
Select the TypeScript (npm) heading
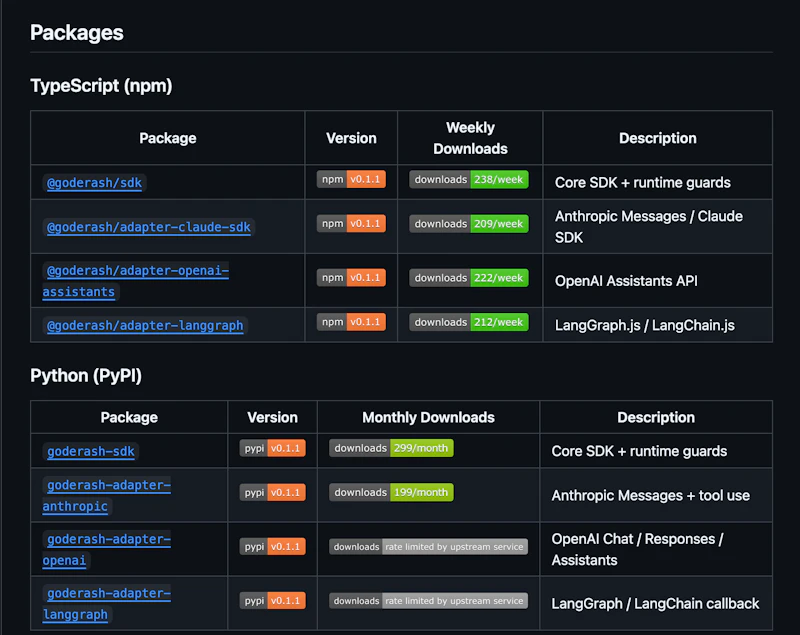101,86
